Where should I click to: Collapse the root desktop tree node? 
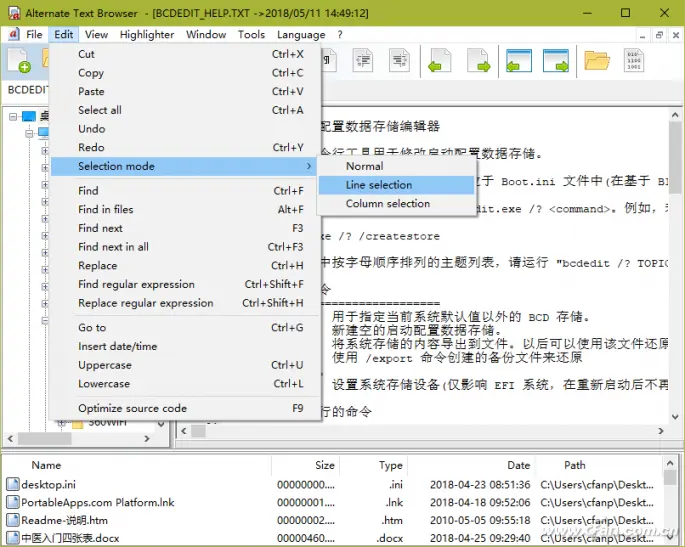[15, 116]
